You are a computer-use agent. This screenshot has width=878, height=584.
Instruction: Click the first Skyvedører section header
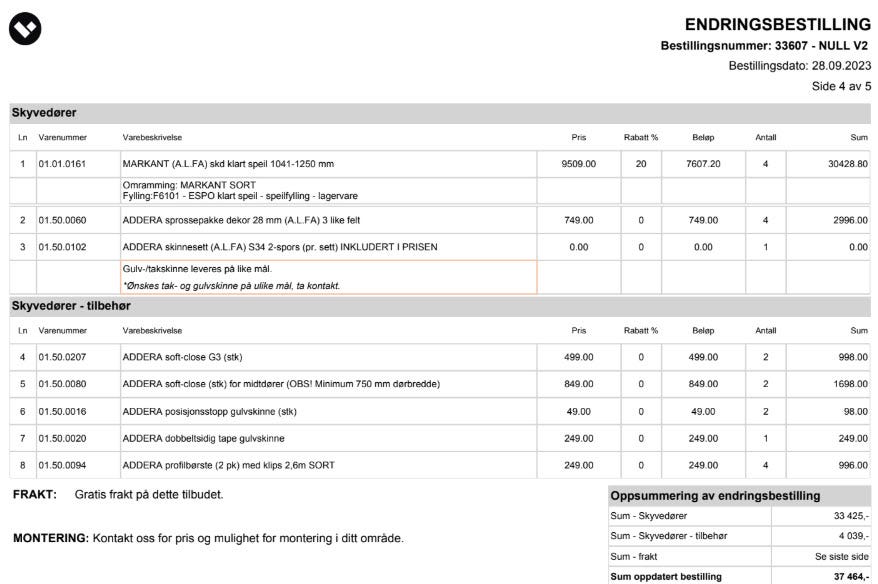440,113
